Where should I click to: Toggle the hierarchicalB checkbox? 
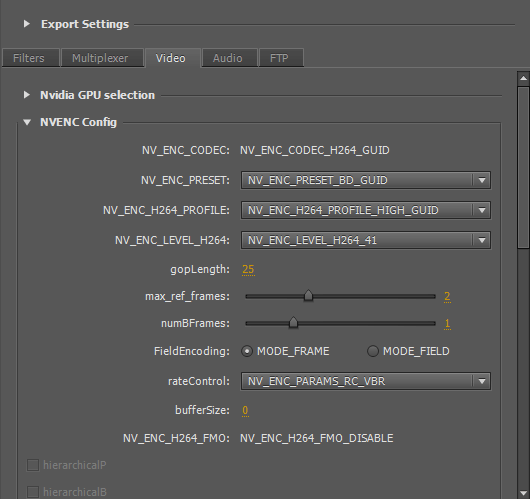(x=33, y=492)
